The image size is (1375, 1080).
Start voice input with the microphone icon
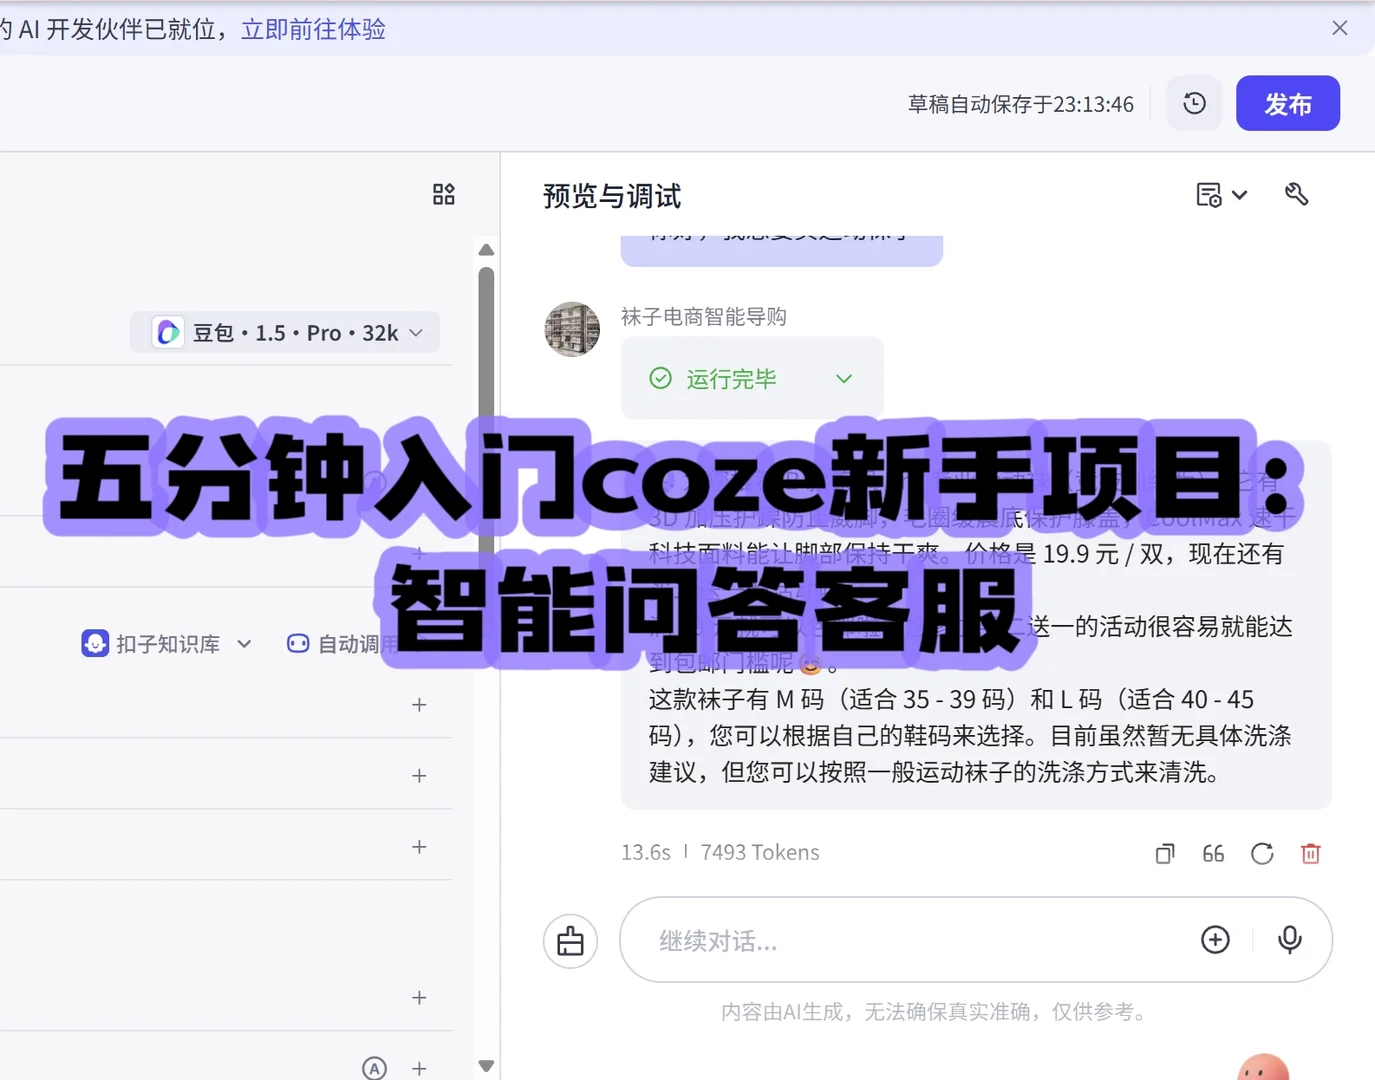click(x=1290, y=940)
